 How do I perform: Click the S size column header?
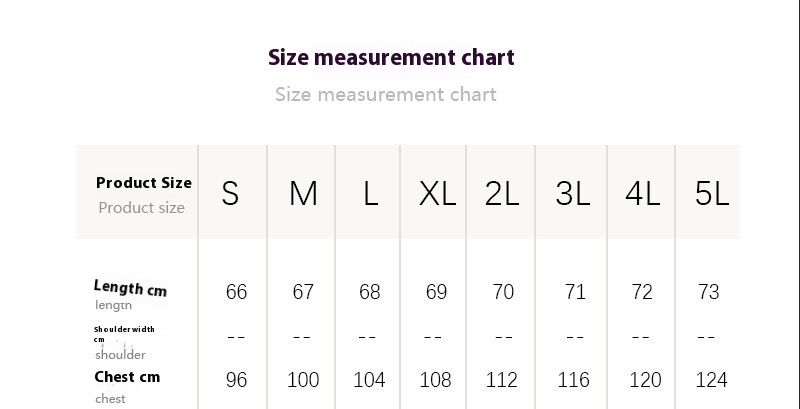click(x=230, y=194)
